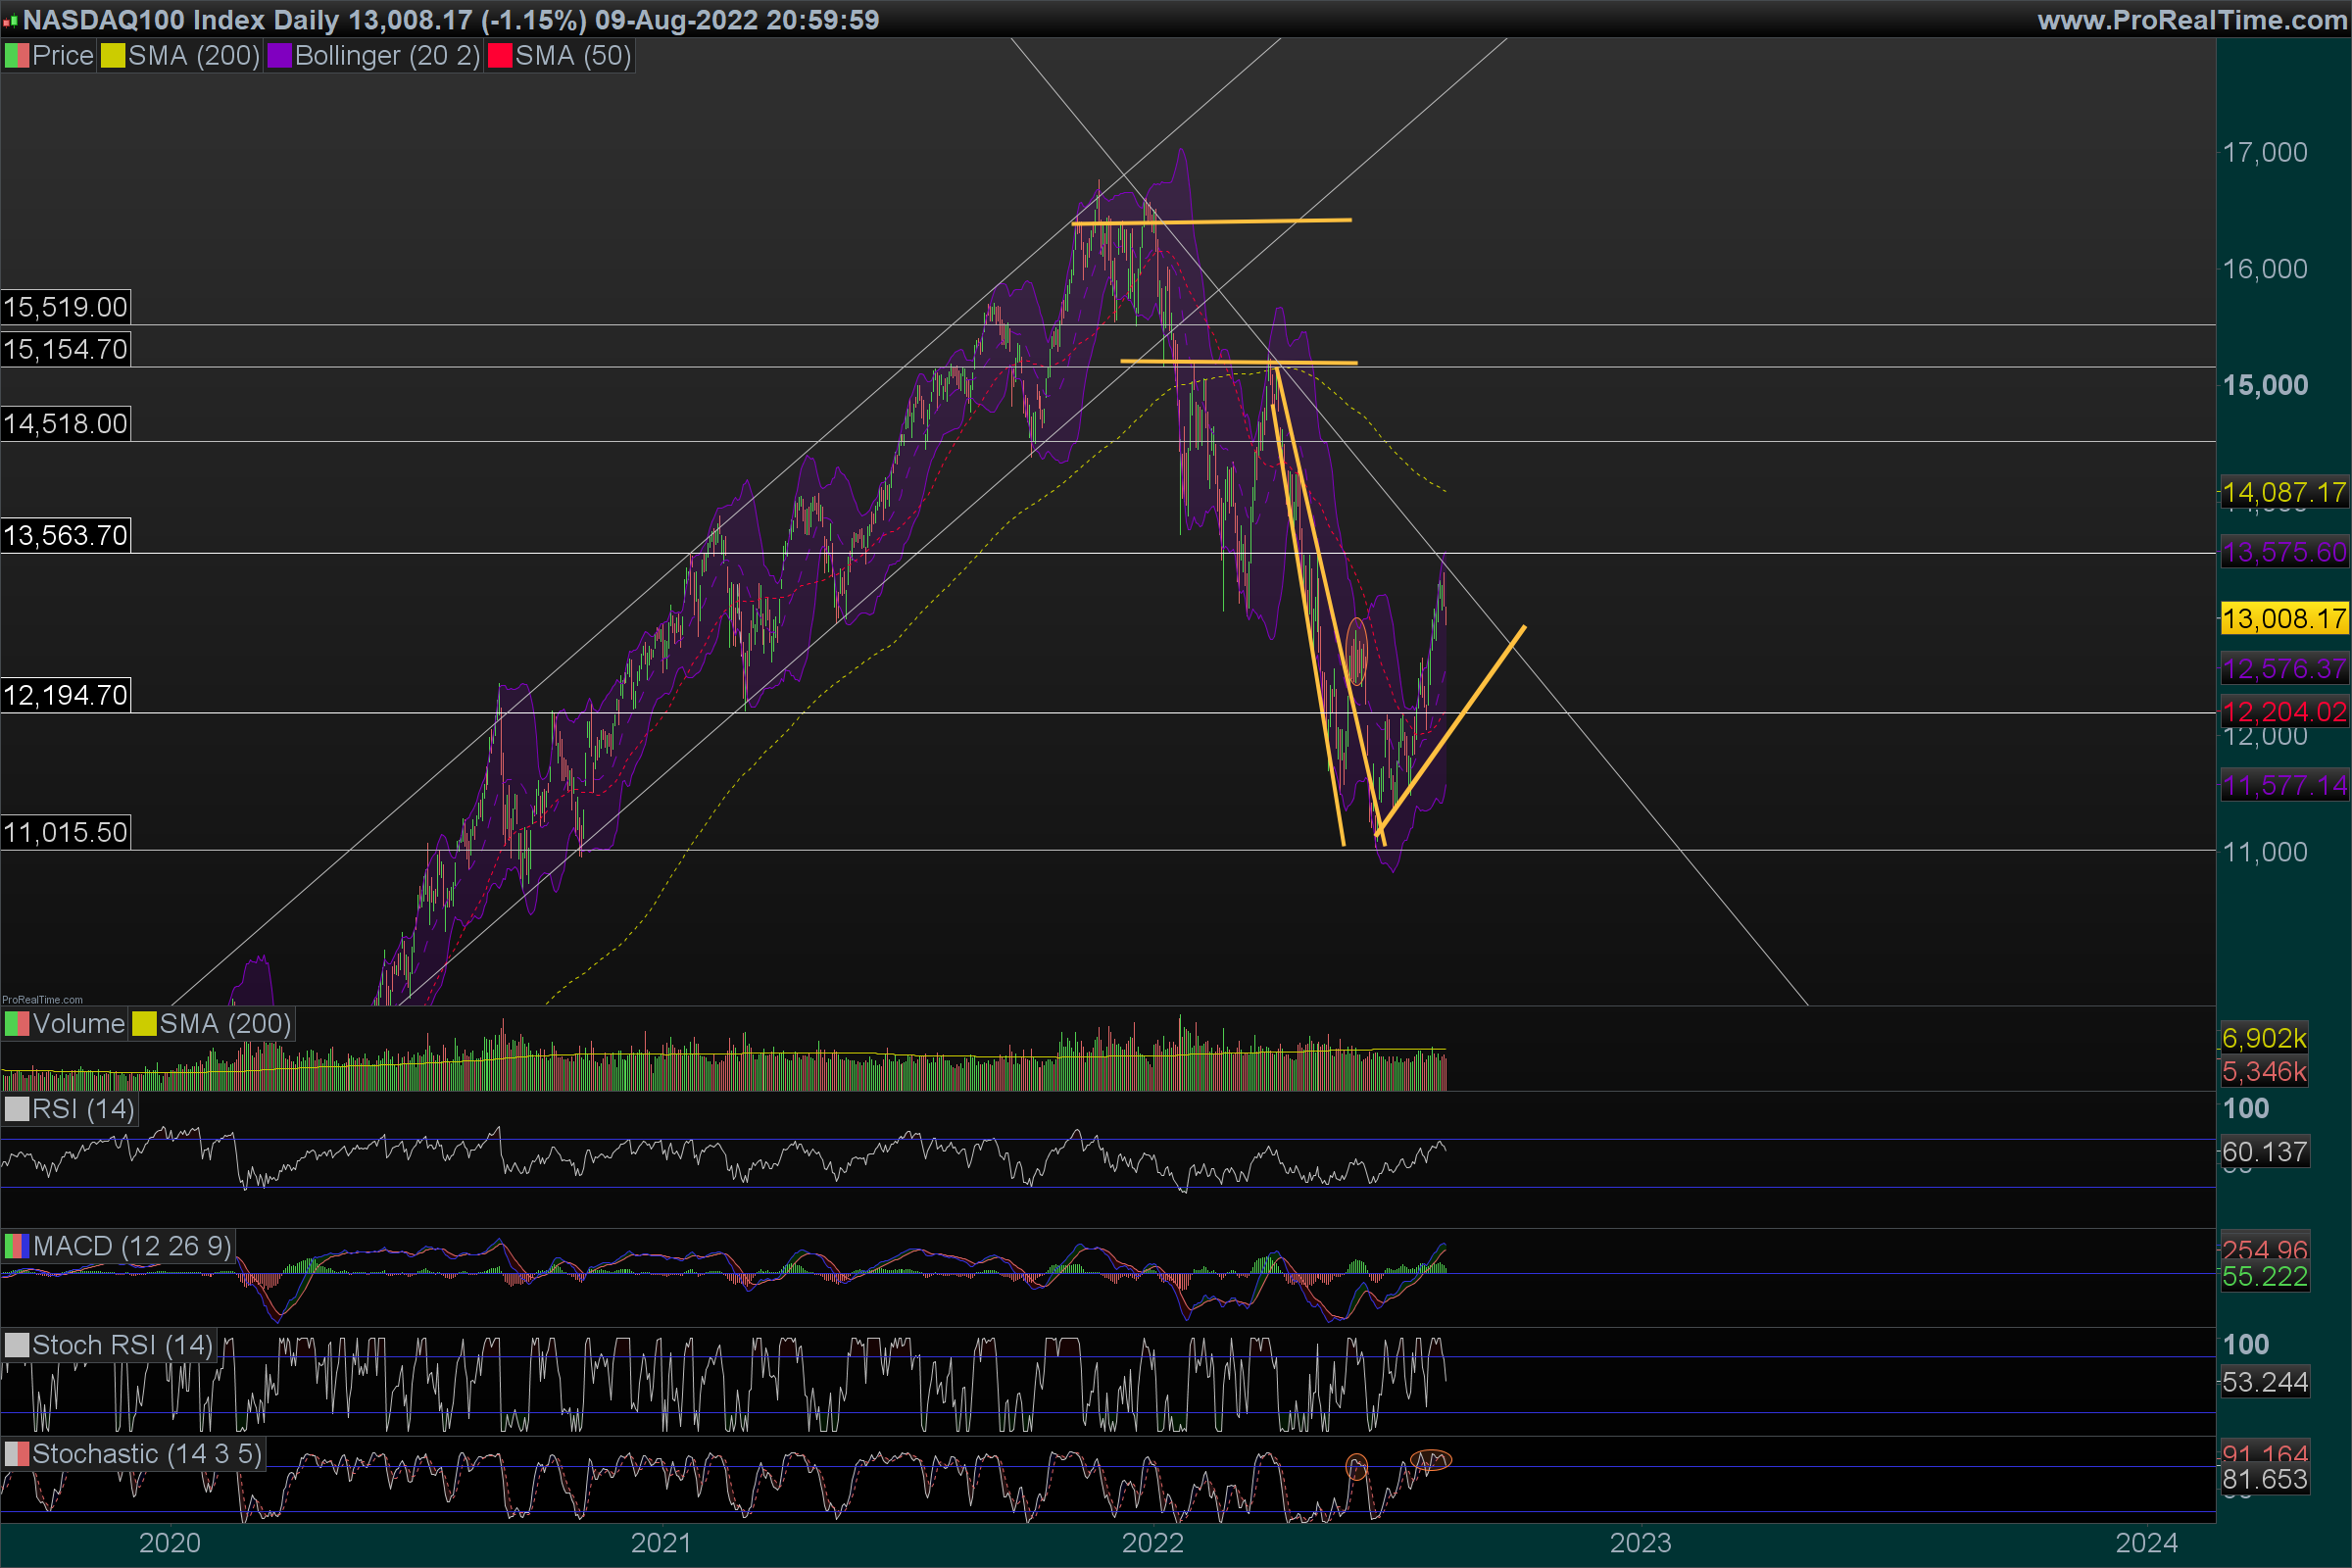Screen dimensions: 2352x1568
Task: Select the MACD (12 26 9) panel label
Action: click(132, 1246)
